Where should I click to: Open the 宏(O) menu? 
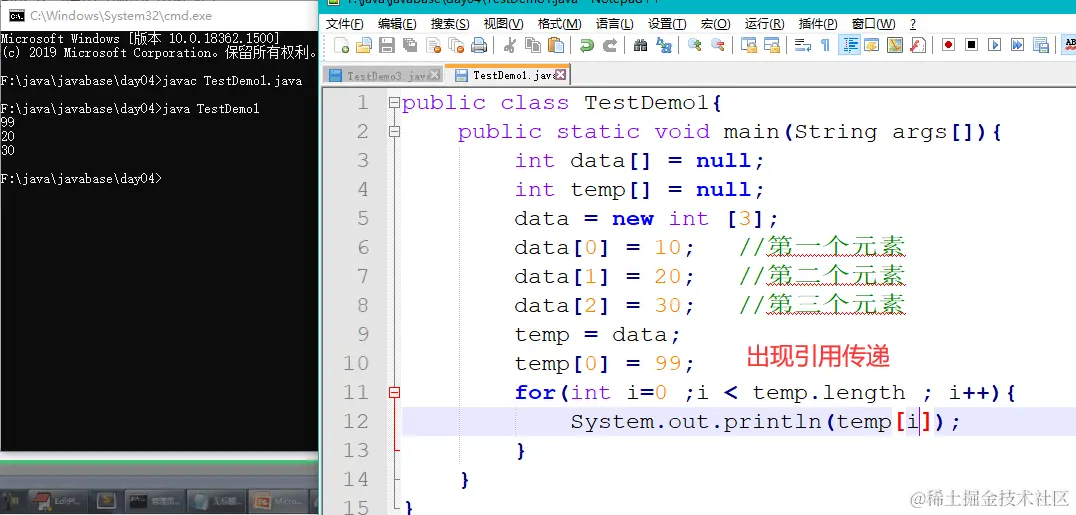[715, 24]
